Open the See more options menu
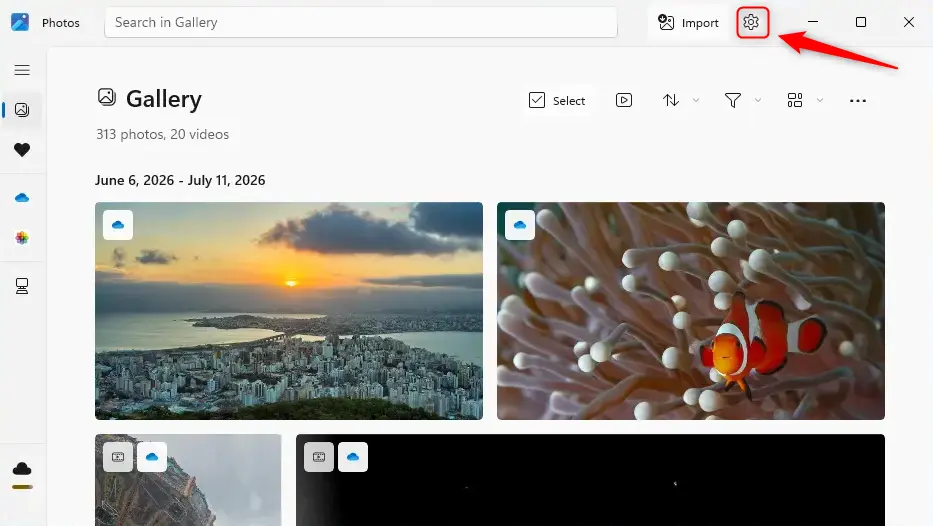 click(x=857, y=101)
